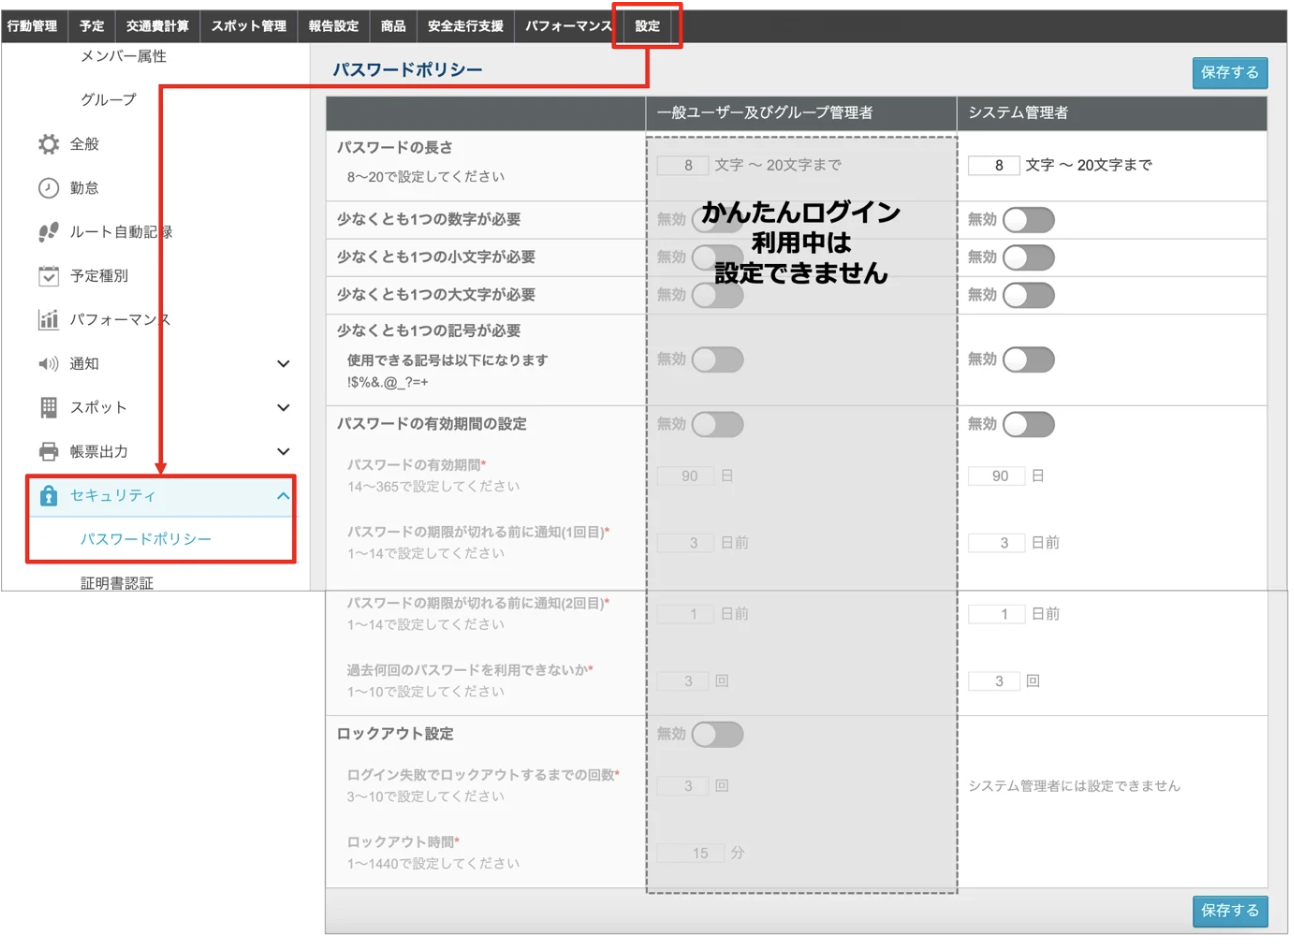Screen dimensions: 1294x944
Task: Toggle general user symbol requirement switch
Action: (717, 360)
